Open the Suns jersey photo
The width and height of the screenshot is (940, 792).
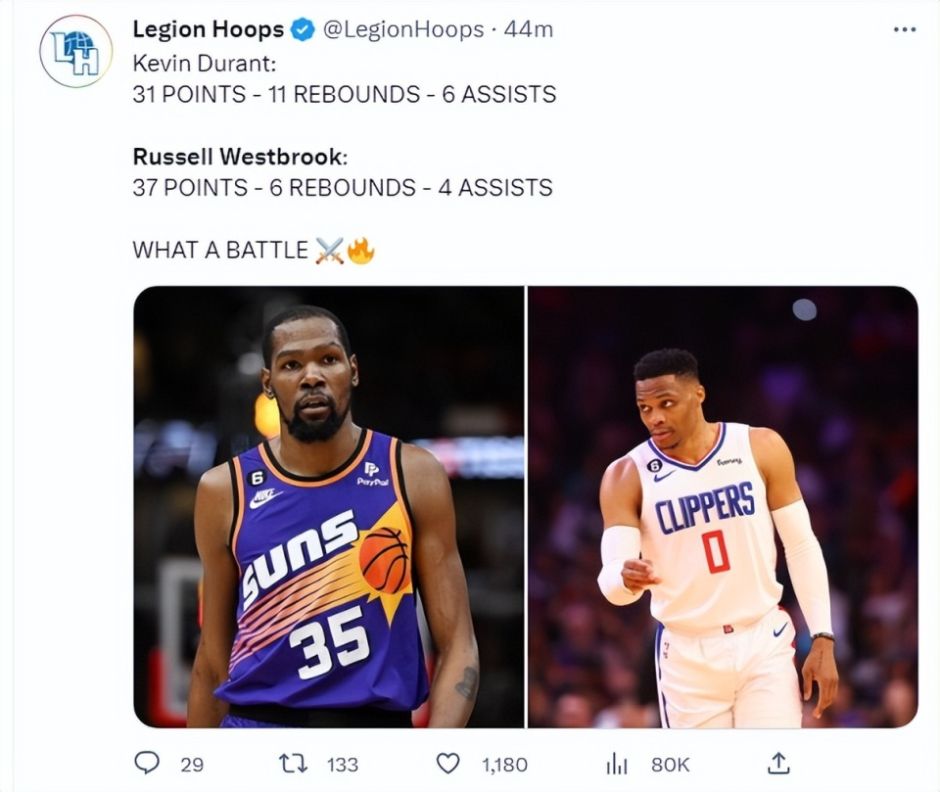[328, 506]
